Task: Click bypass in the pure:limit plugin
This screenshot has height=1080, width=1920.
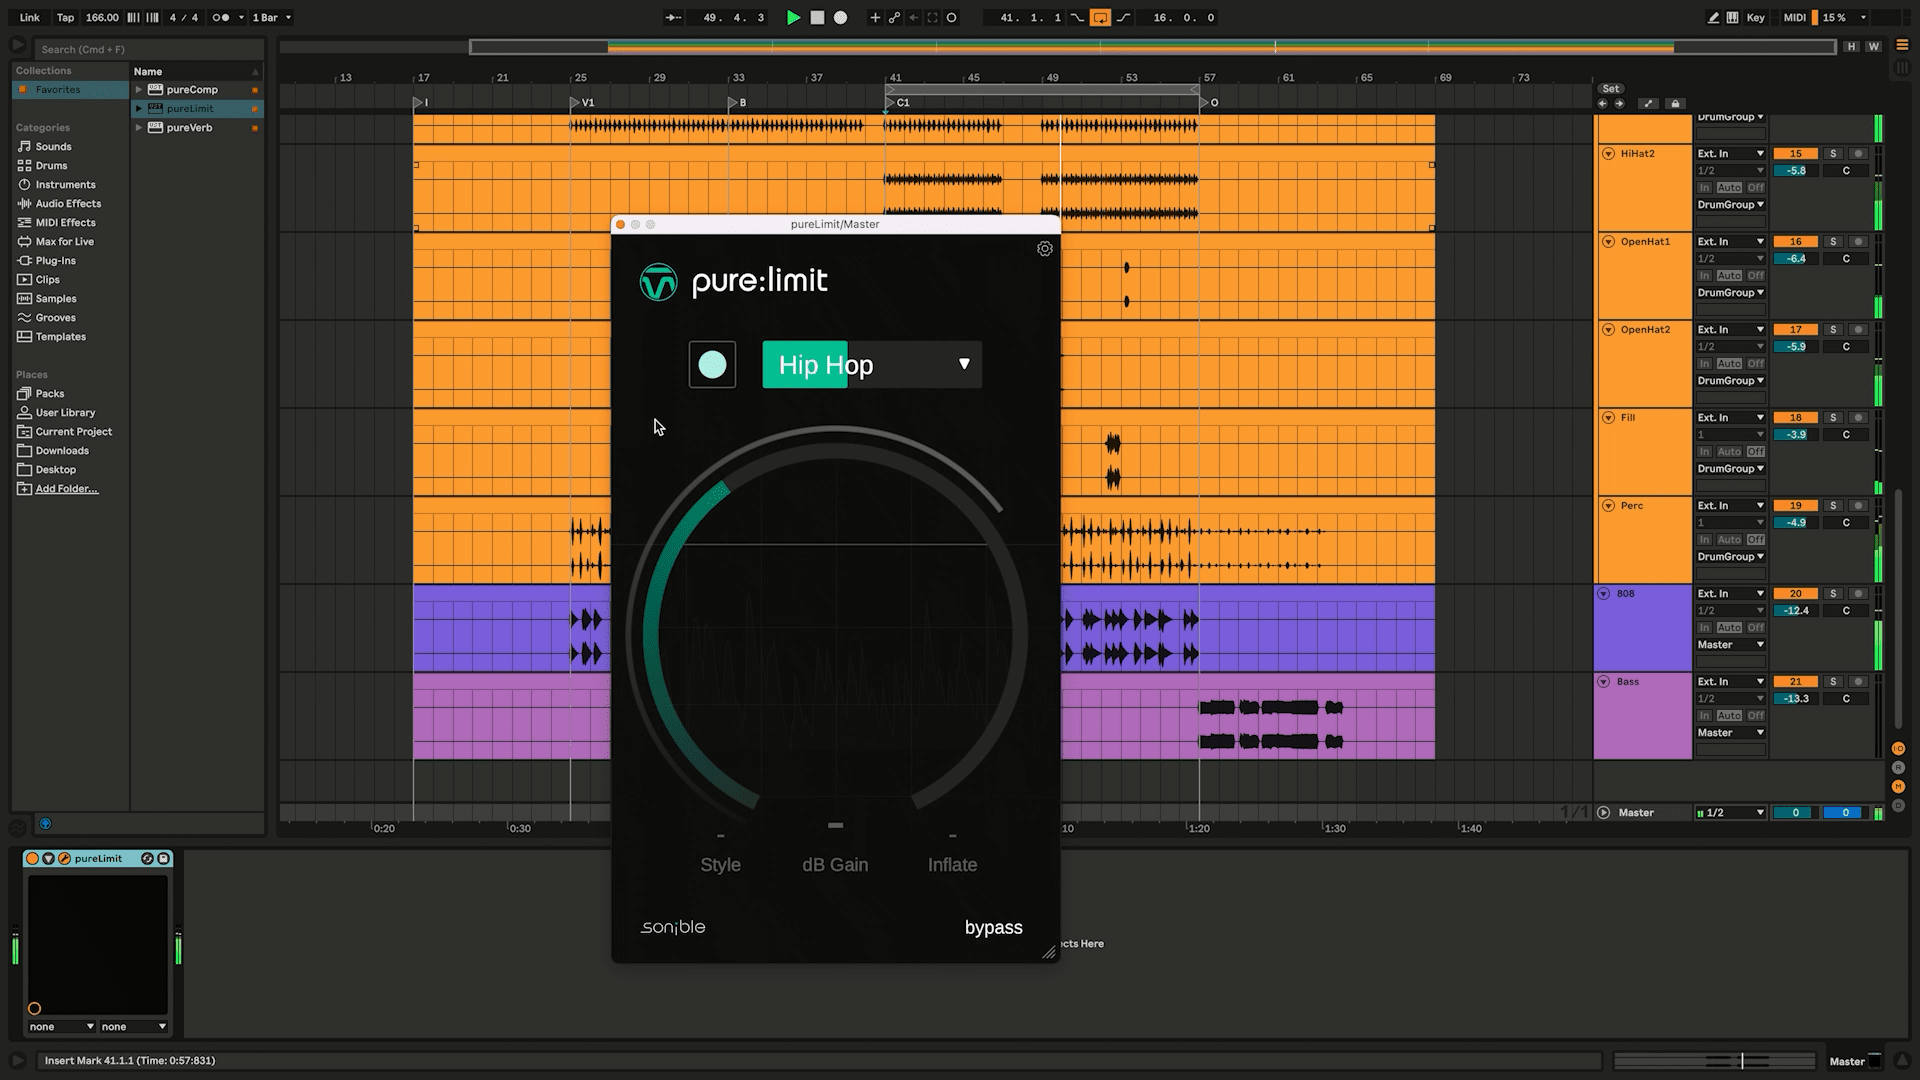Action: click(x=993, y=927)
